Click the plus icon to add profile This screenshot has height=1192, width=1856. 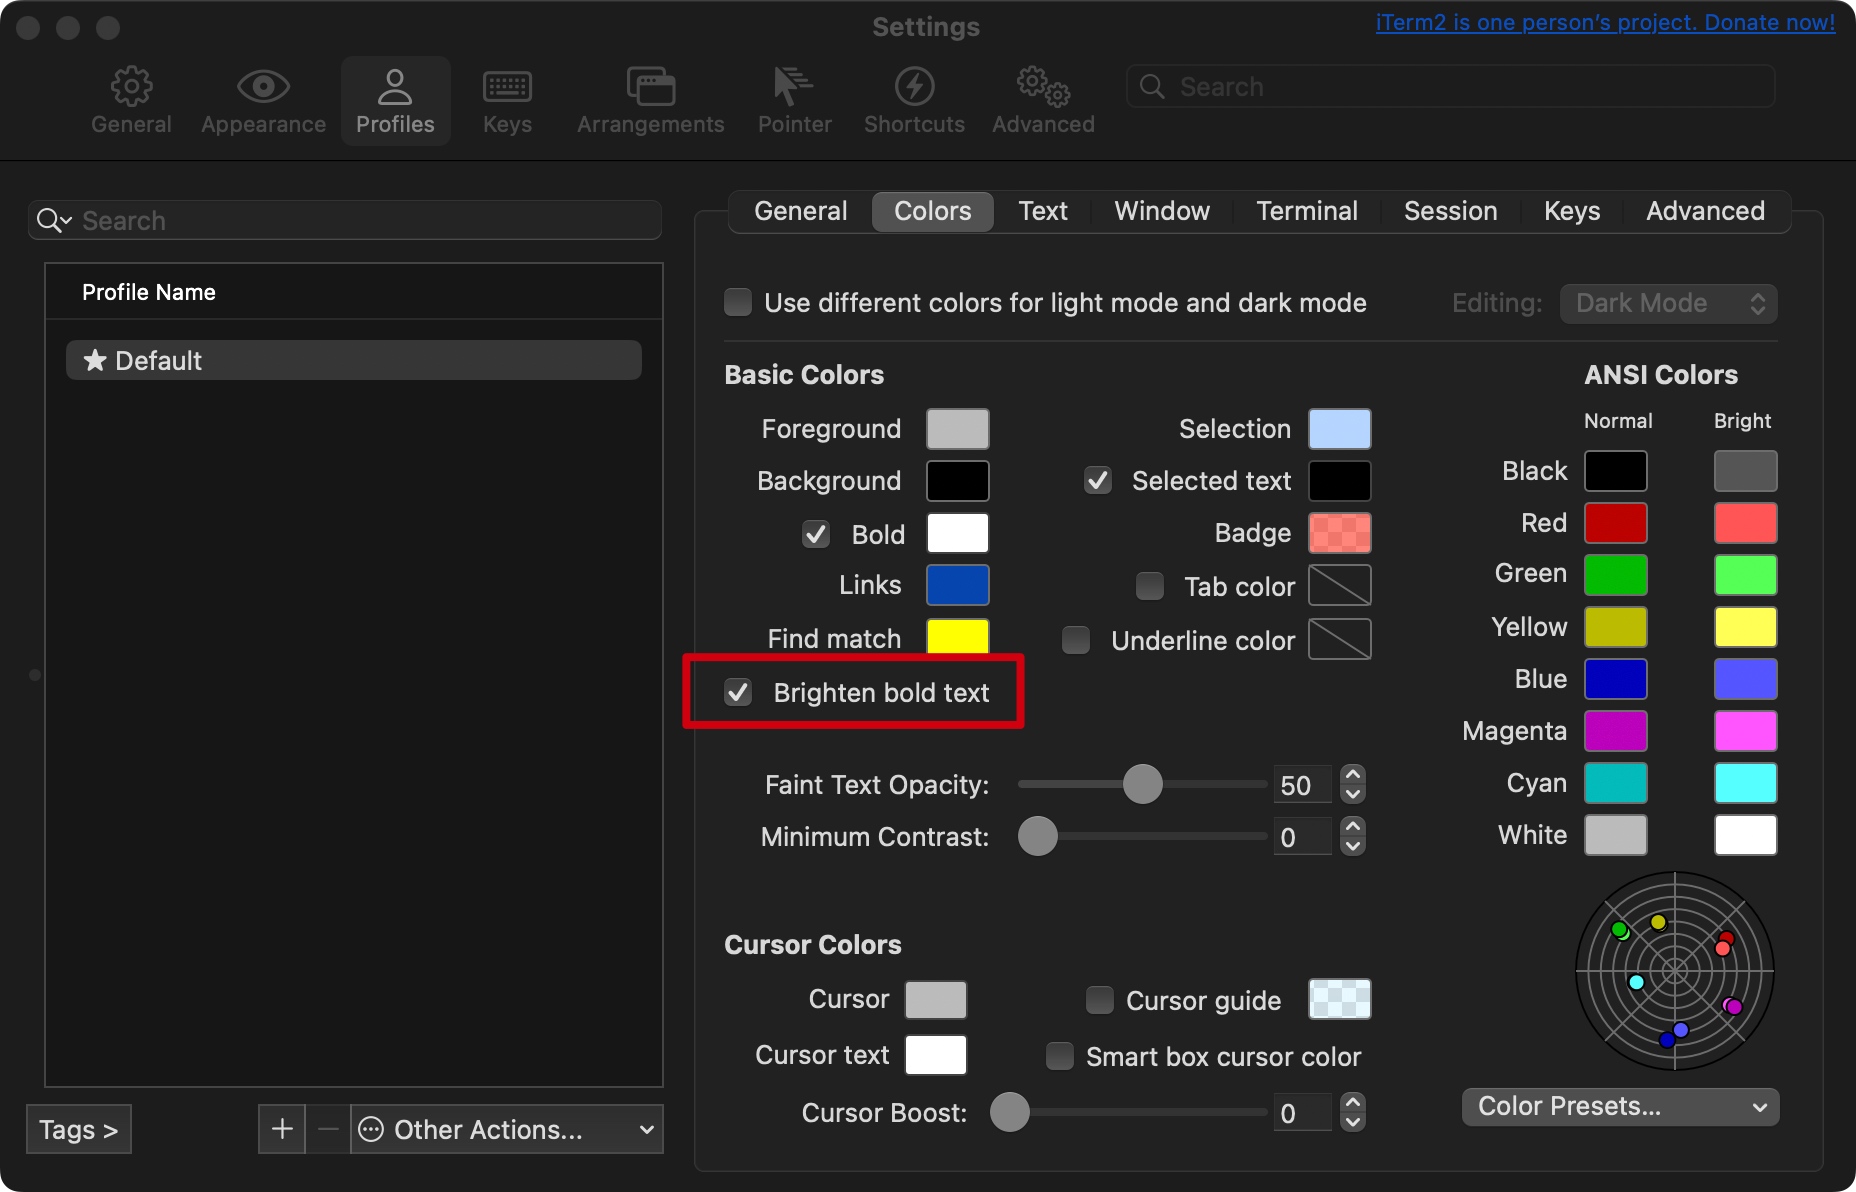pos(282,1129)
